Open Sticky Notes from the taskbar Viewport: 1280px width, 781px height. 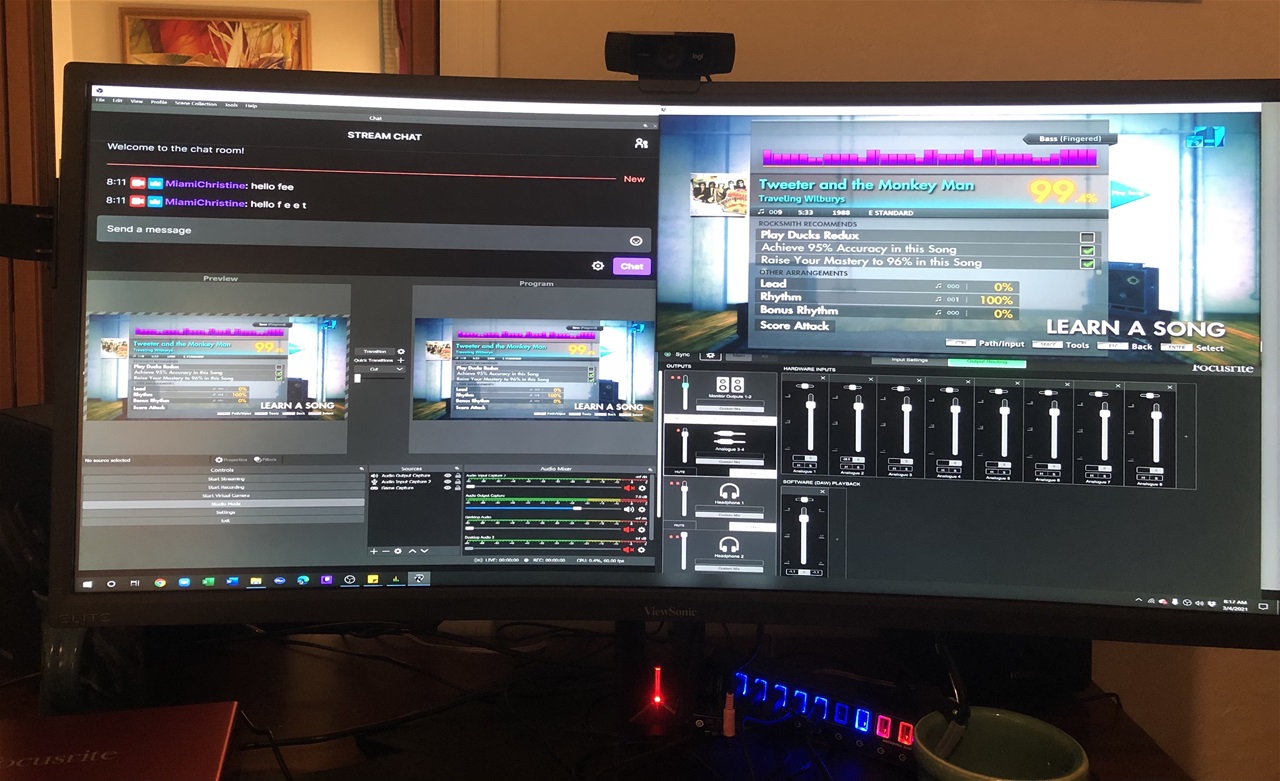373,580
